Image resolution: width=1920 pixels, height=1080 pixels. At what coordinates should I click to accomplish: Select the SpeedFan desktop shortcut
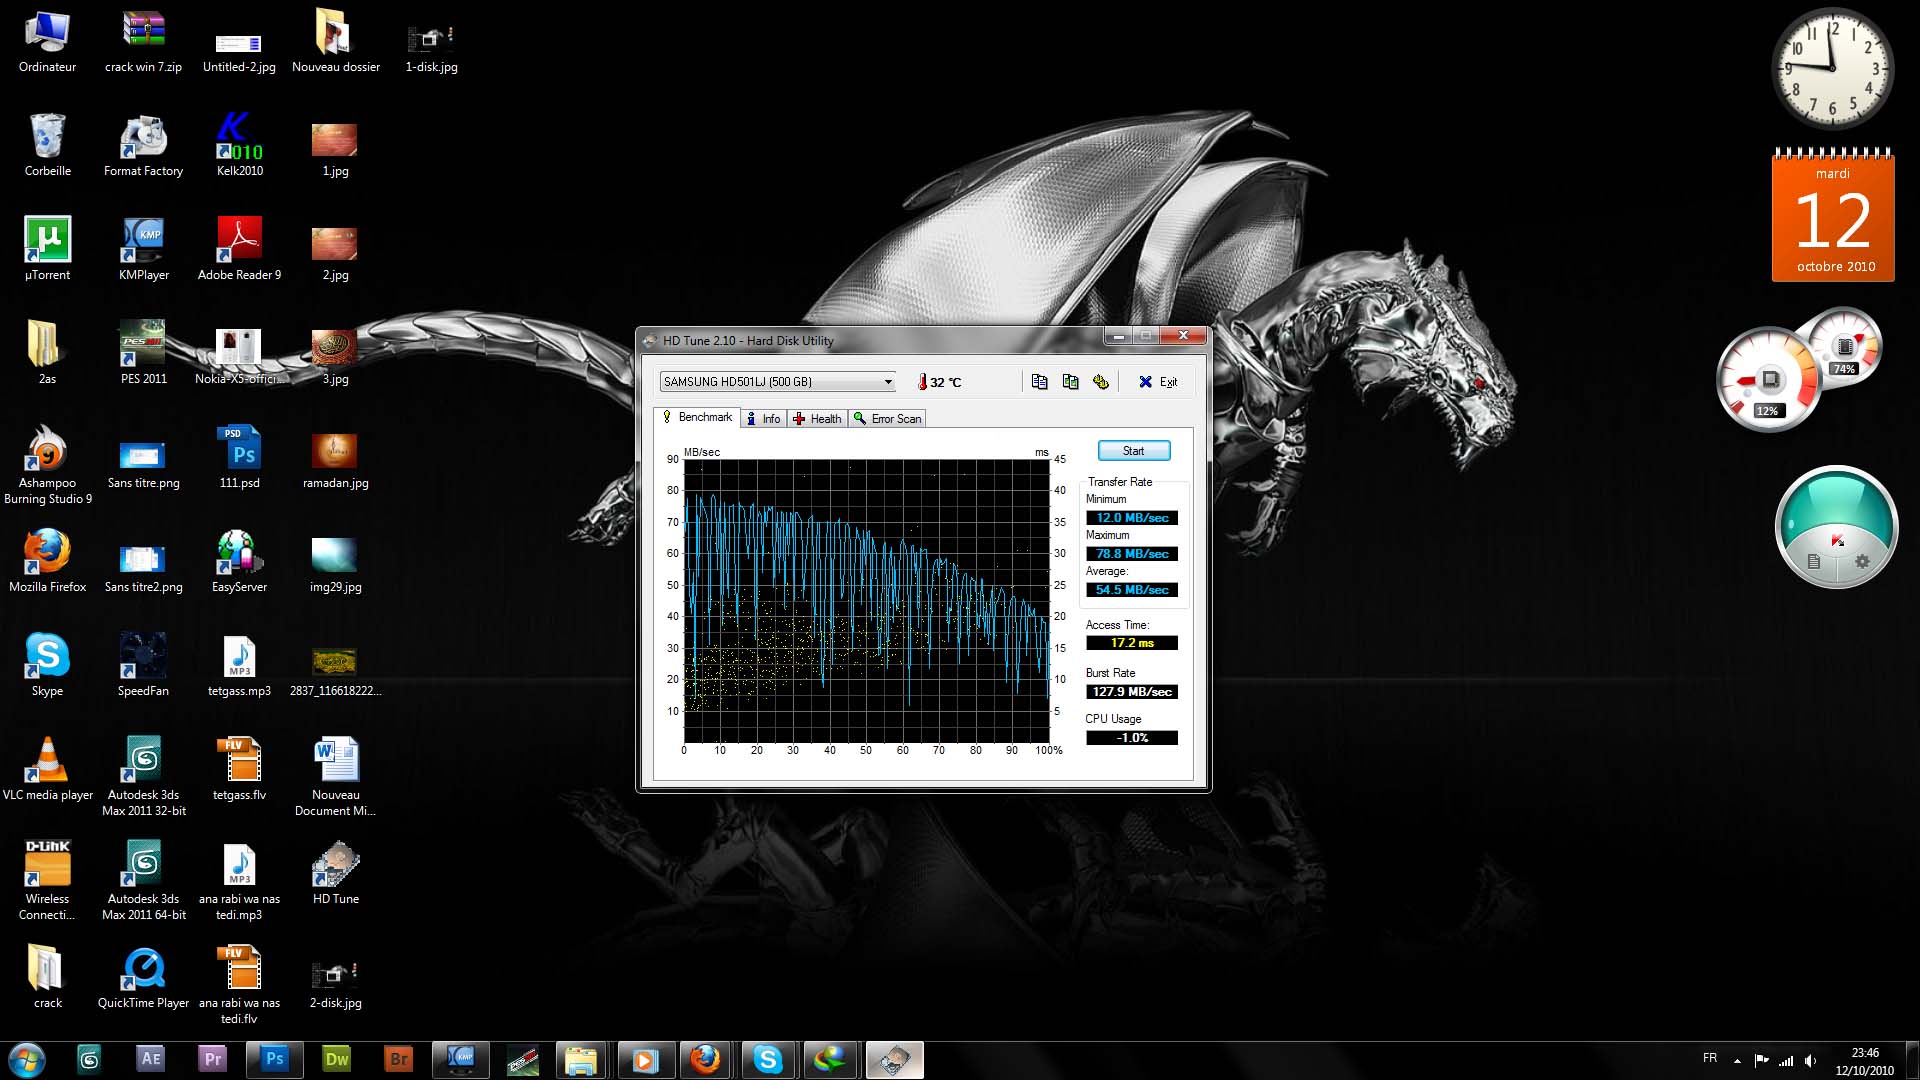[x=143, y=665]
